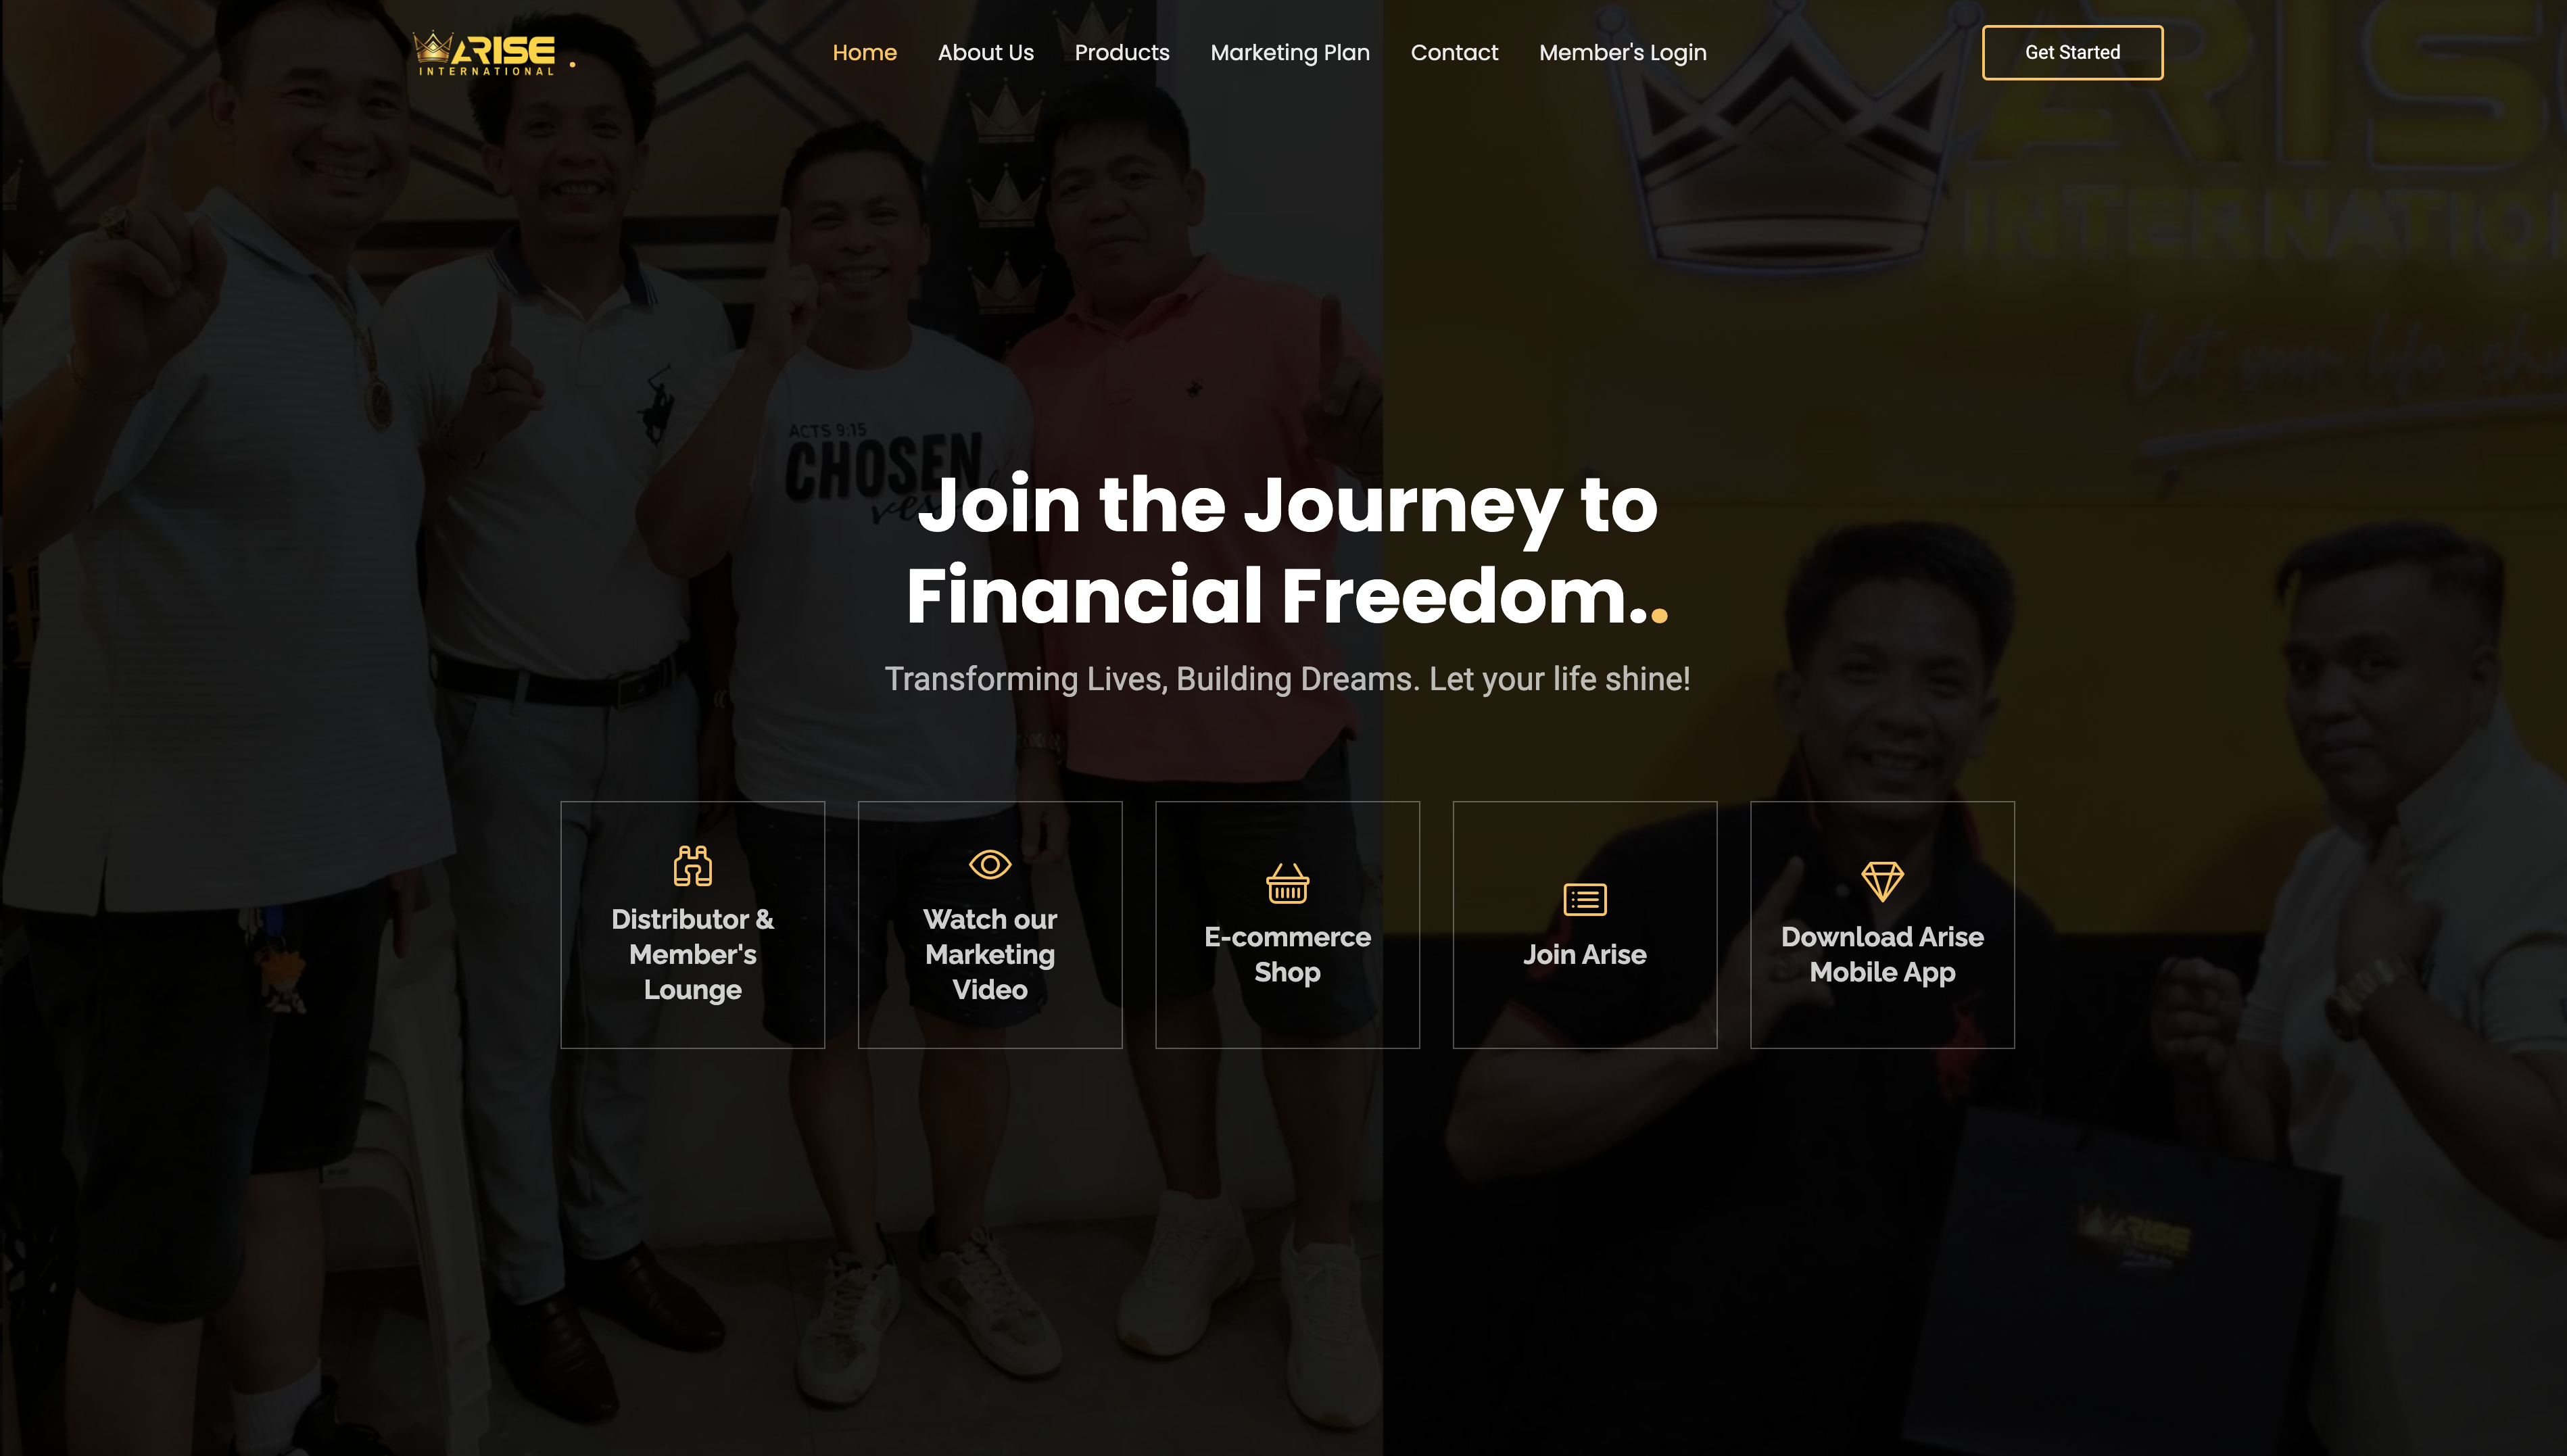Viewport: 2567px width, 1456px height.
Task: Open Member's Login link
Action: pos(1623,53)
